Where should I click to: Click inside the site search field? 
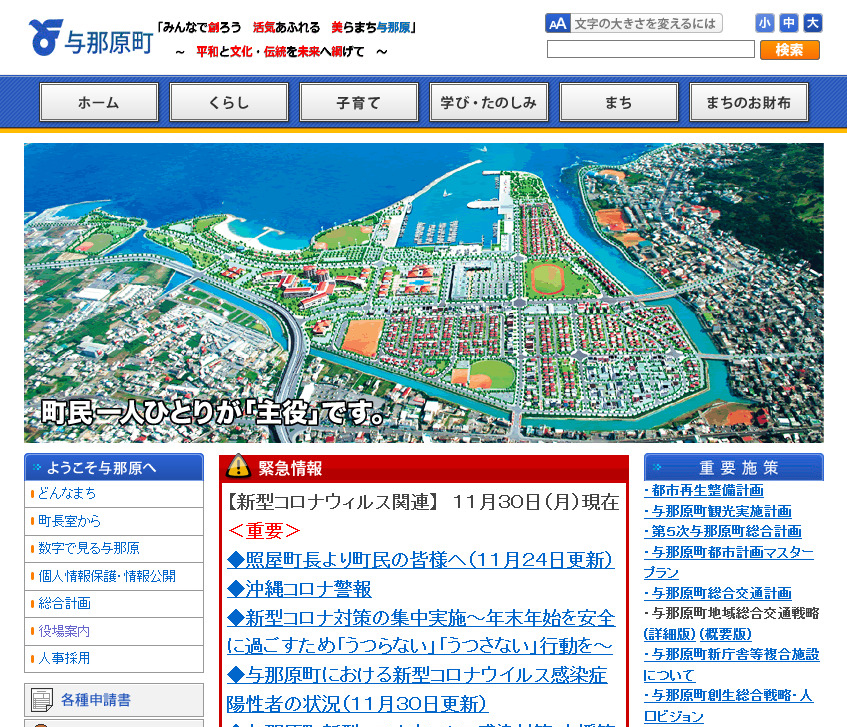click(650, 50)
